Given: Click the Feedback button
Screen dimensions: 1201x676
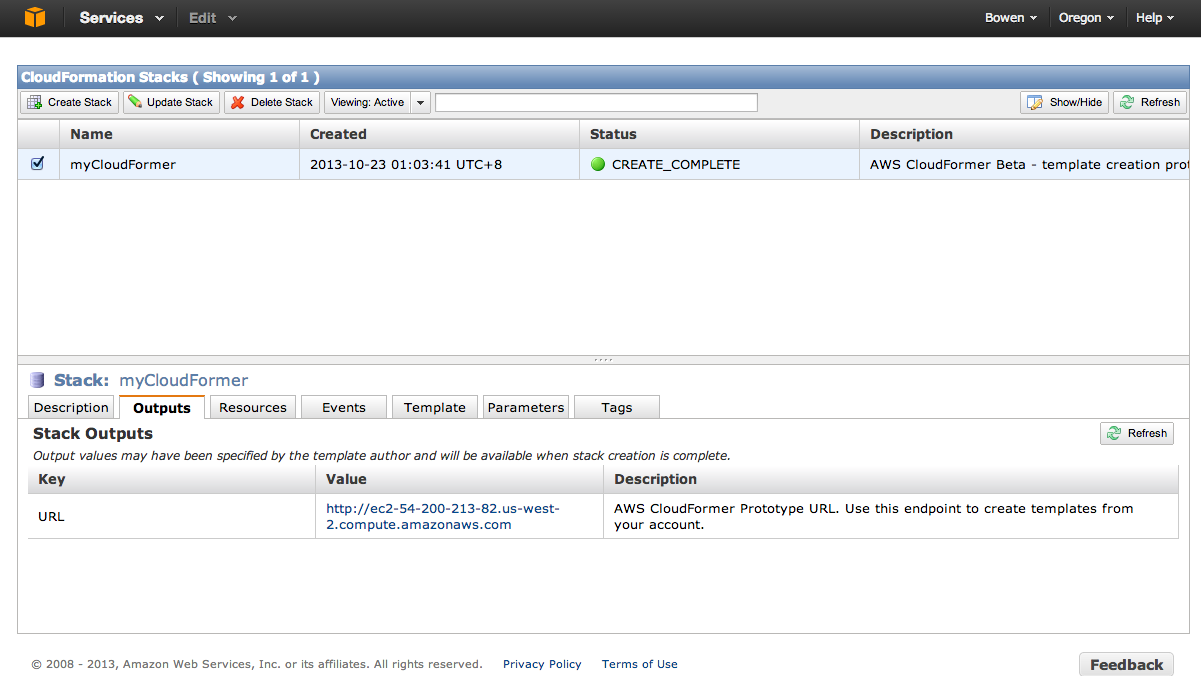Looking at the screenshot, I should pyautogui.click(x=1126, y=664).
